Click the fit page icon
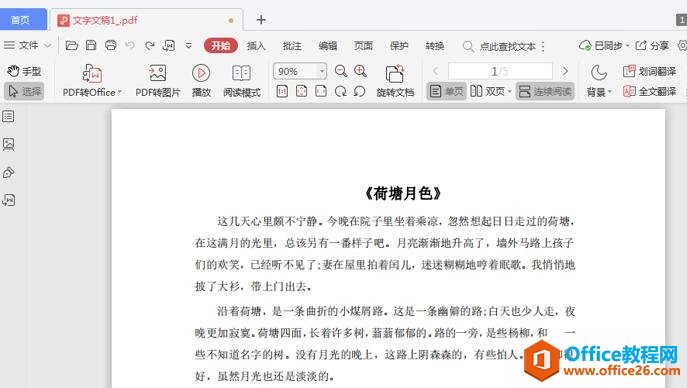 pos(301,91)
